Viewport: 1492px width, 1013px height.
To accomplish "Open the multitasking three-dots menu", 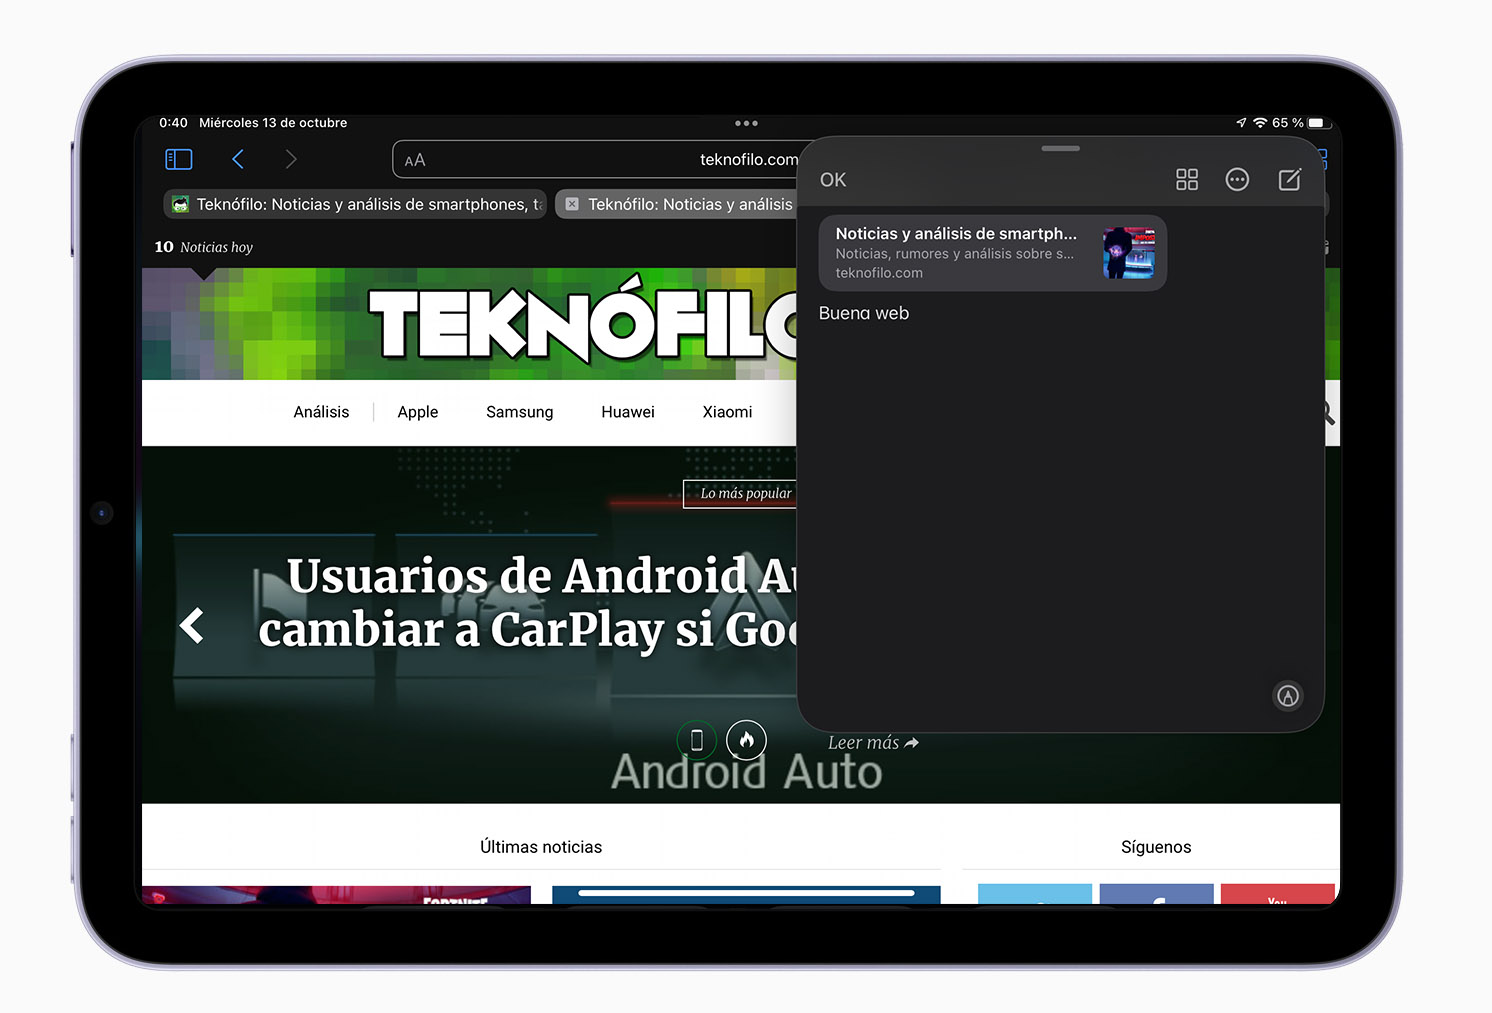I will click(746, 123).
